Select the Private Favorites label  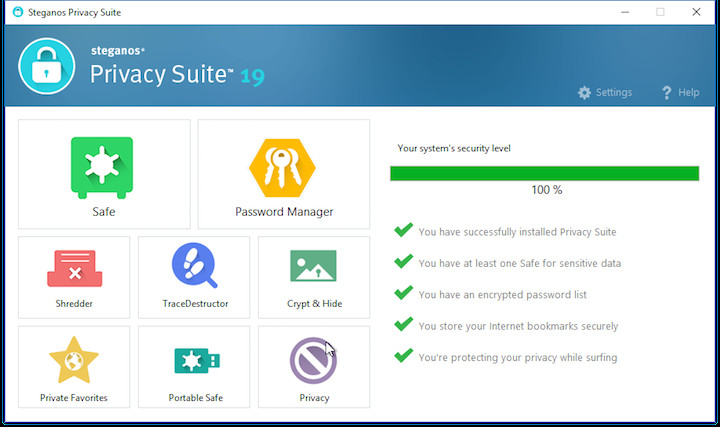pos(73,398)
